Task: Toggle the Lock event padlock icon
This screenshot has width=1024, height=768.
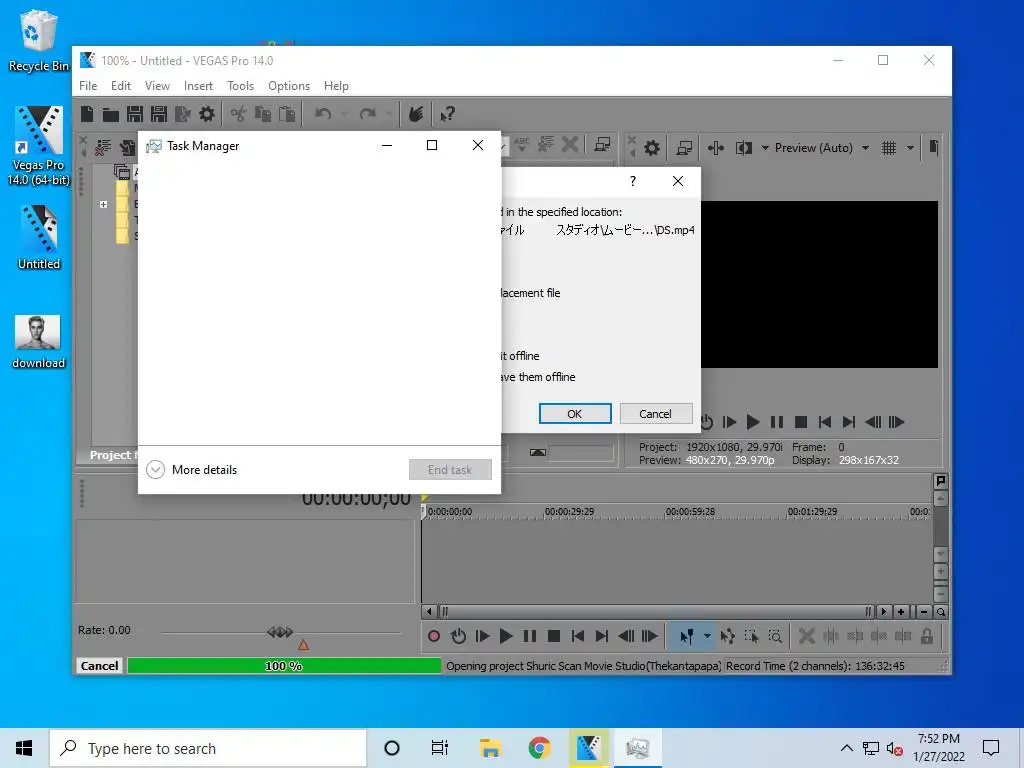Action: pos(927,636)
